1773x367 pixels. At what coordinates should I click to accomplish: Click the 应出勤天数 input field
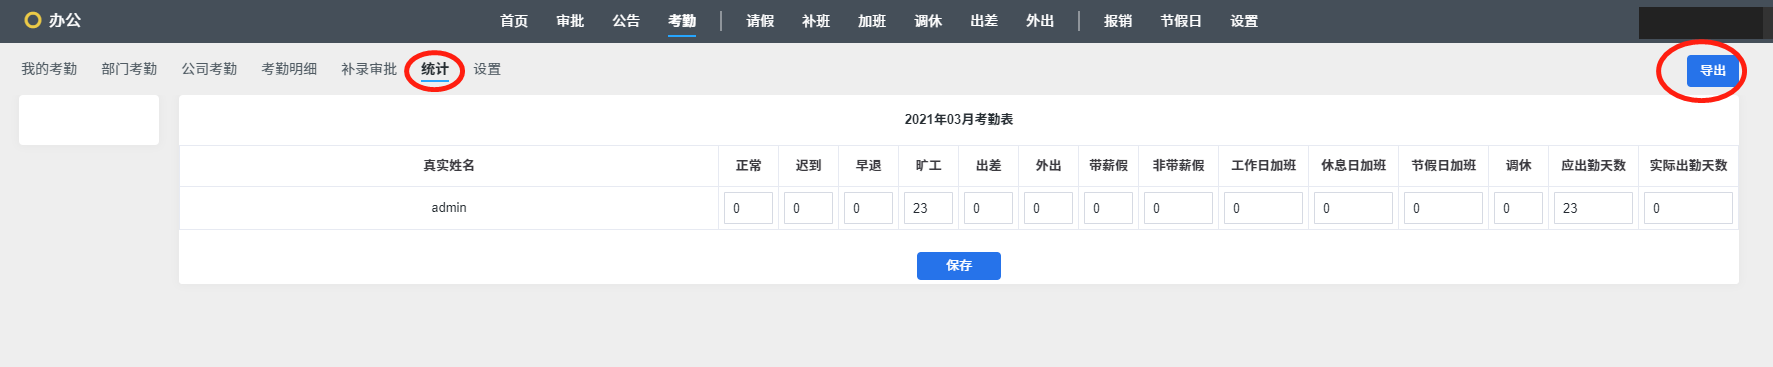point(1593,208)
